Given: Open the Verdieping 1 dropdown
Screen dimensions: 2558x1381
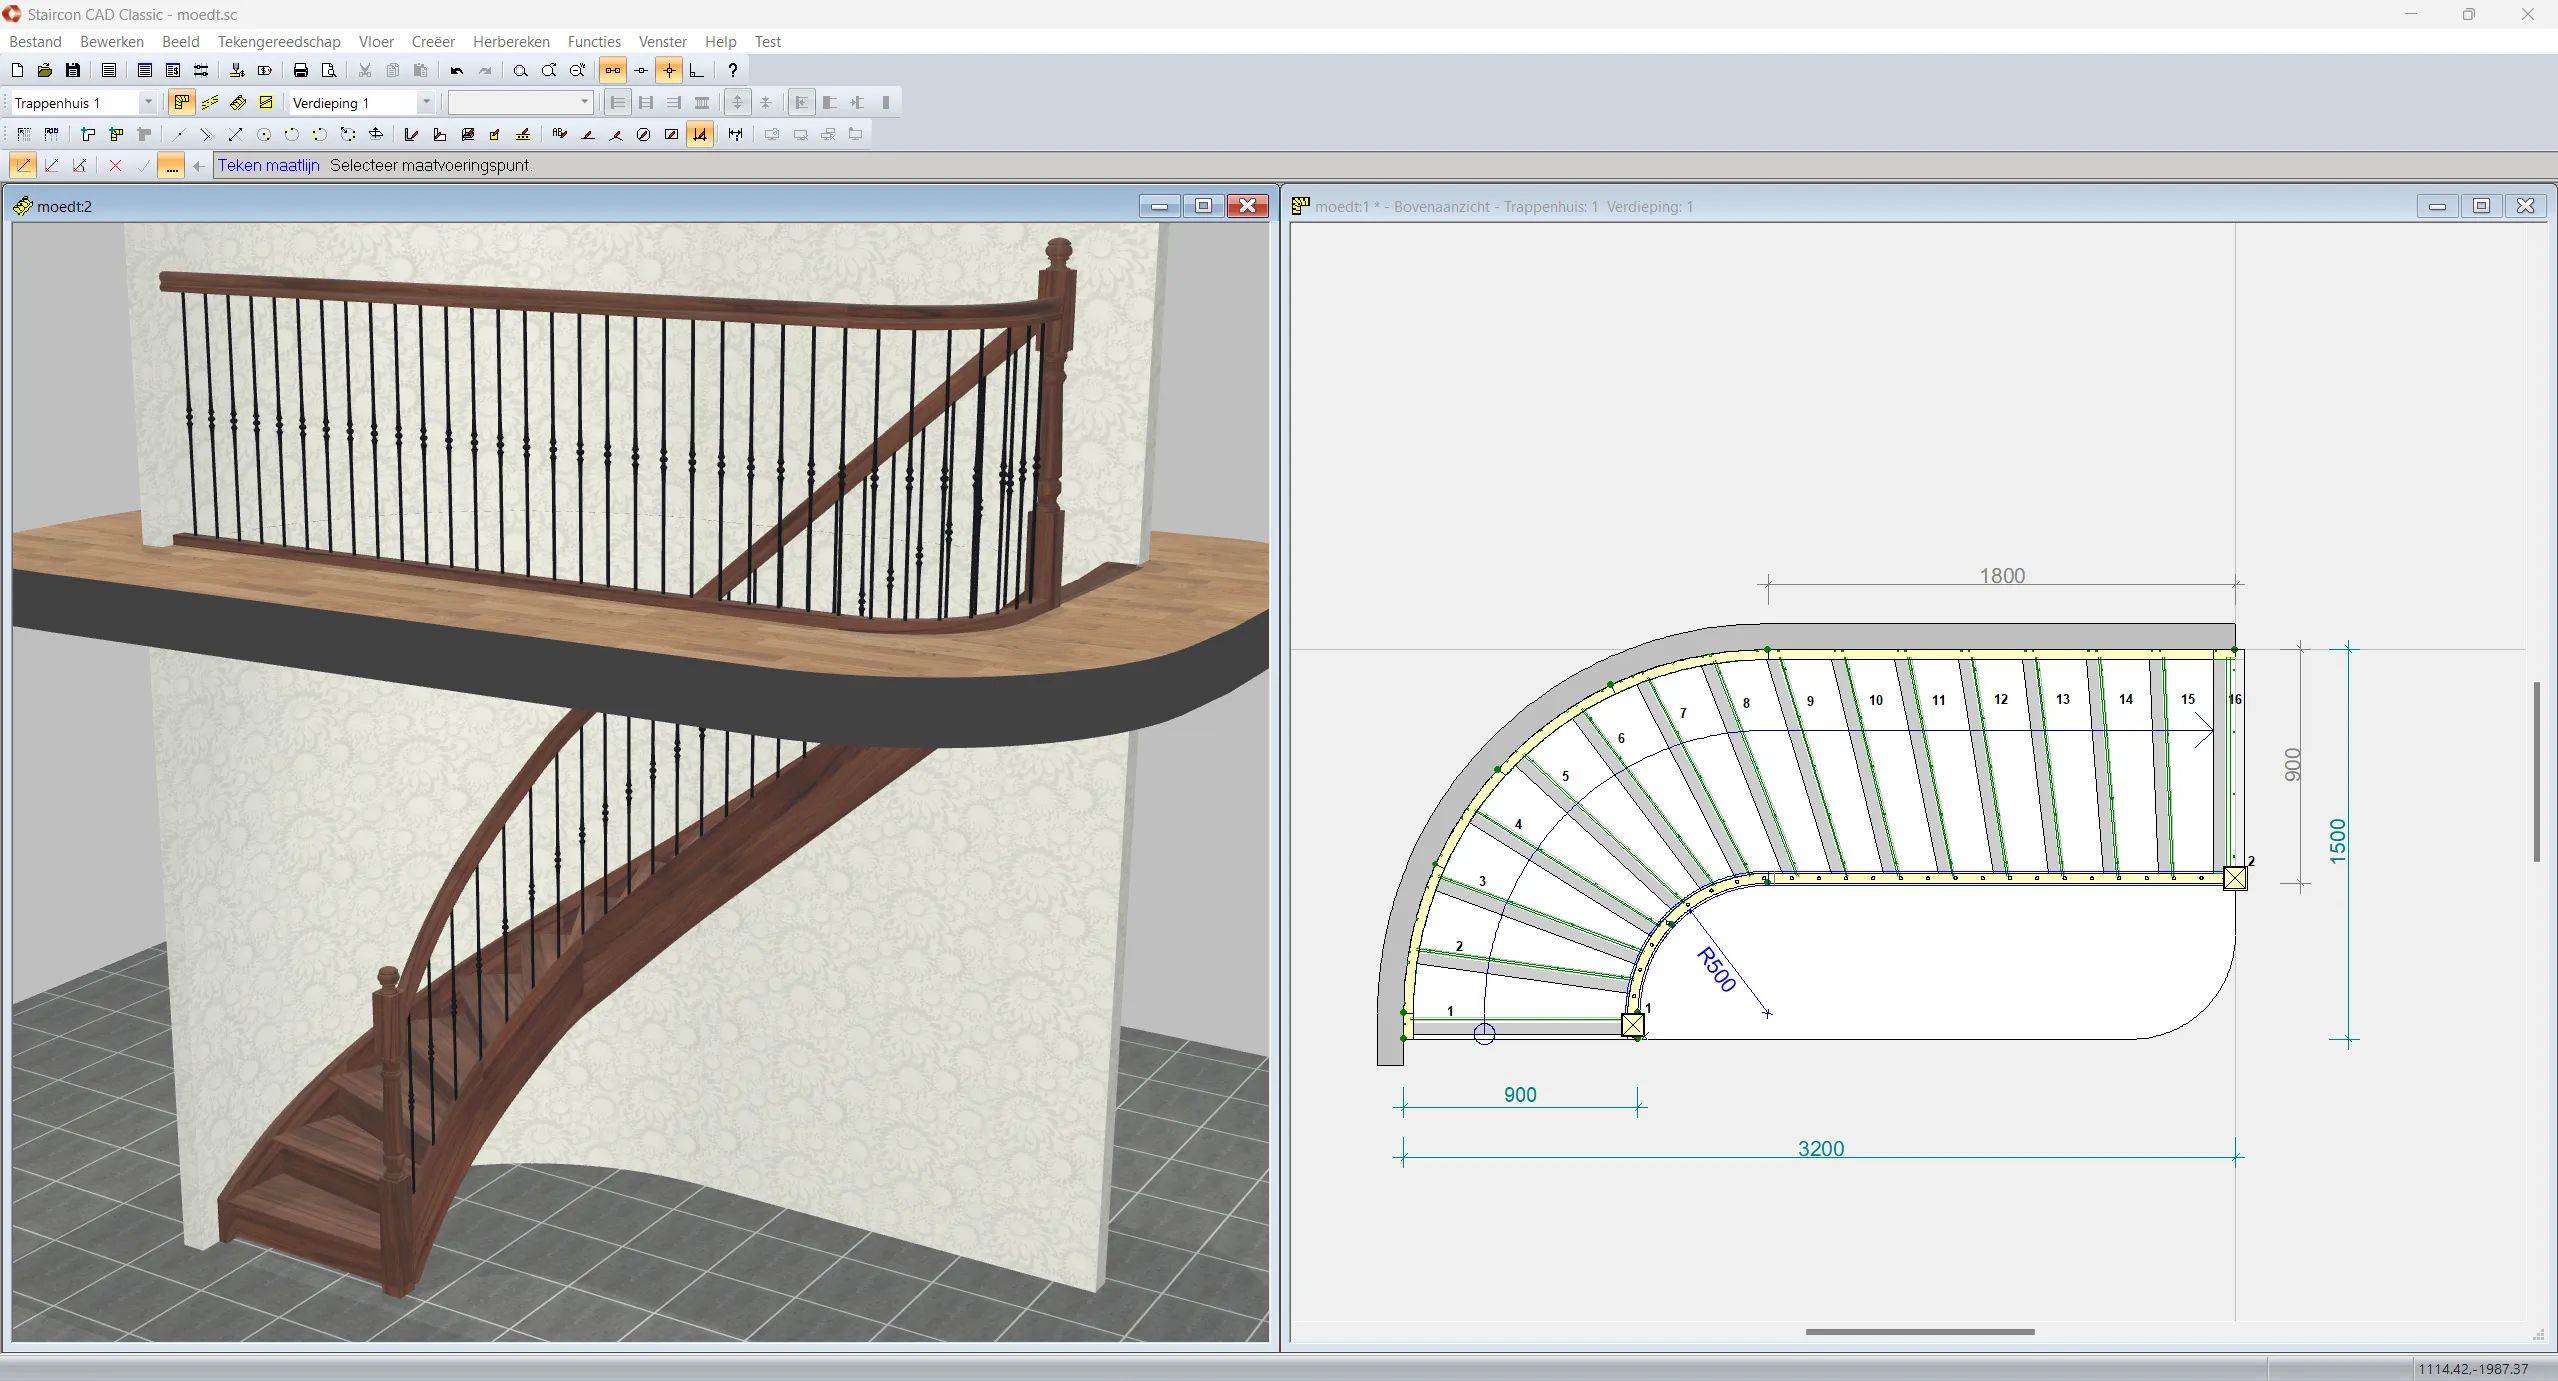Looking at the screenshot, I should tap(426, 102).
